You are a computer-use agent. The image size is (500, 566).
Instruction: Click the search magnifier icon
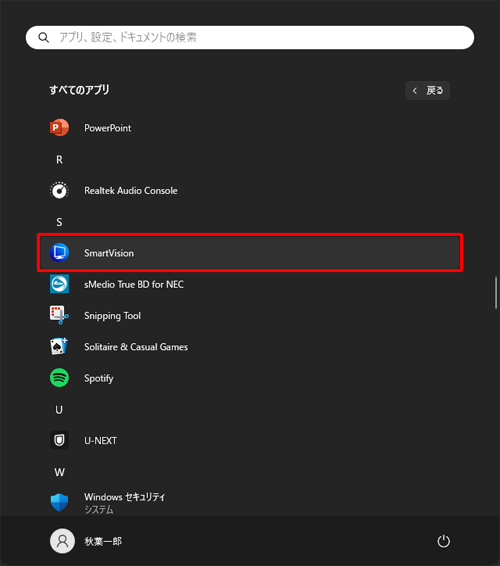(x=44, y=38)
